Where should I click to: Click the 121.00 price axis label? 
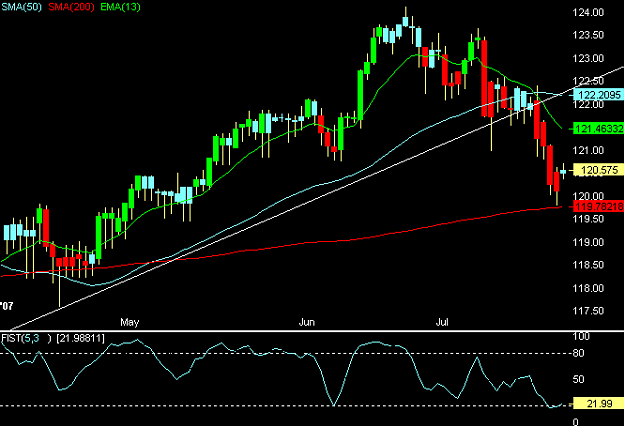click(x=588, y=150)
